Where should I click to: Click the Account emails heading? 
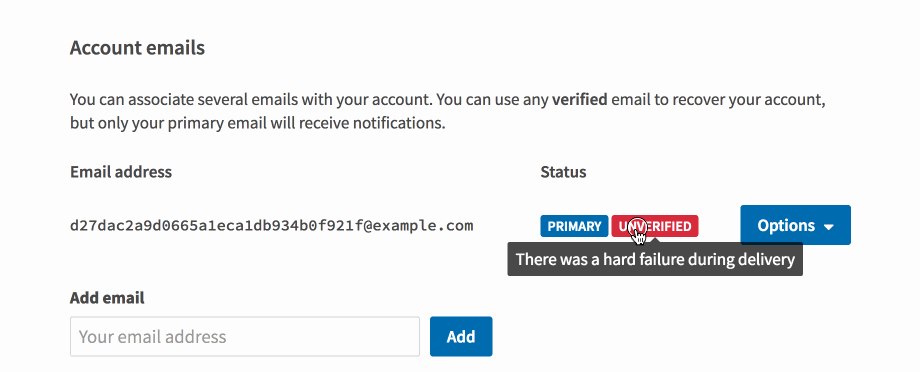tap(137, 48)
